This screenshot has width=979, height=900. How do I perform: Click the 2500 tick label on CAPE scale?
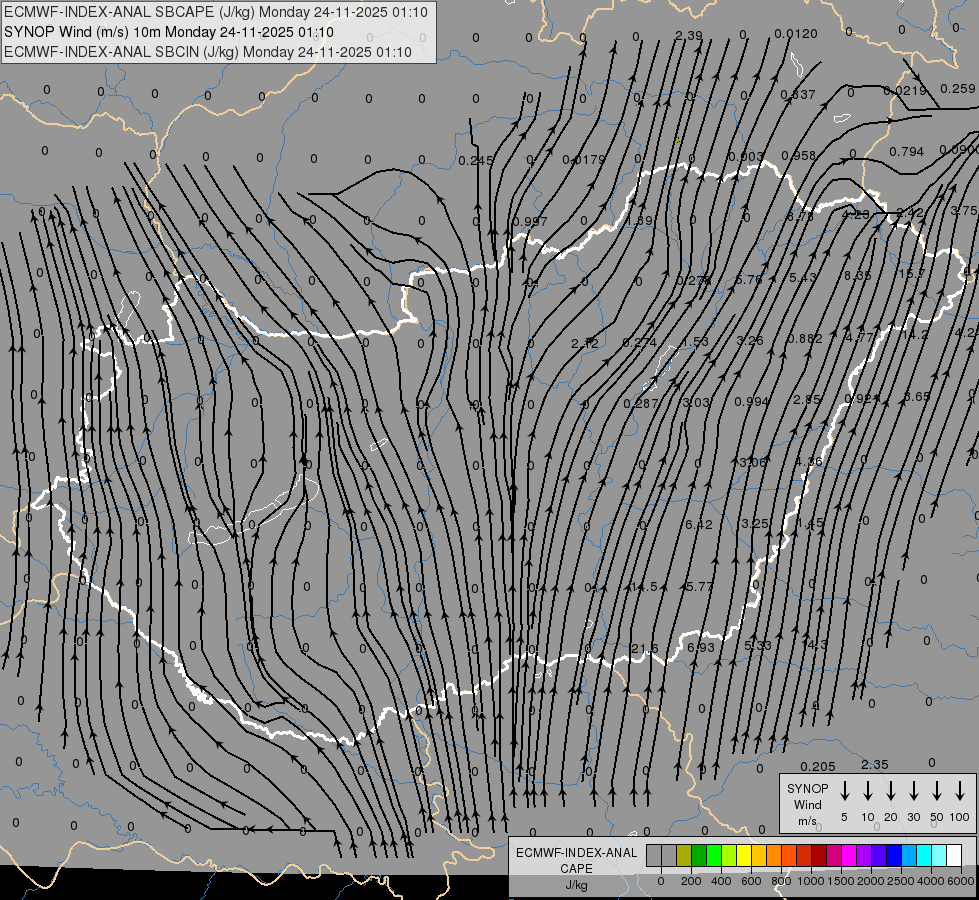(x=900, y=881)
